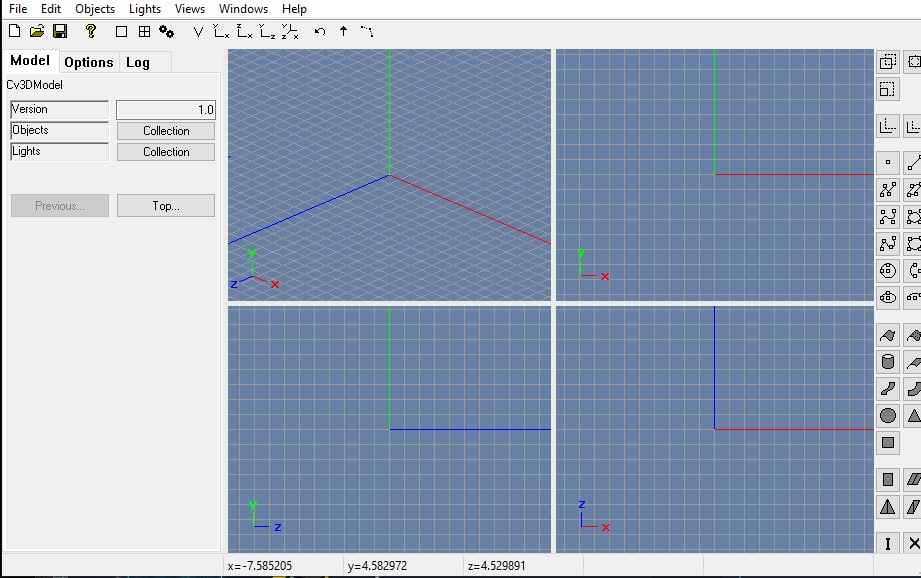Click the dotted curve toolbar icon
The image size is (921, 578).
[x=367, y=31]
